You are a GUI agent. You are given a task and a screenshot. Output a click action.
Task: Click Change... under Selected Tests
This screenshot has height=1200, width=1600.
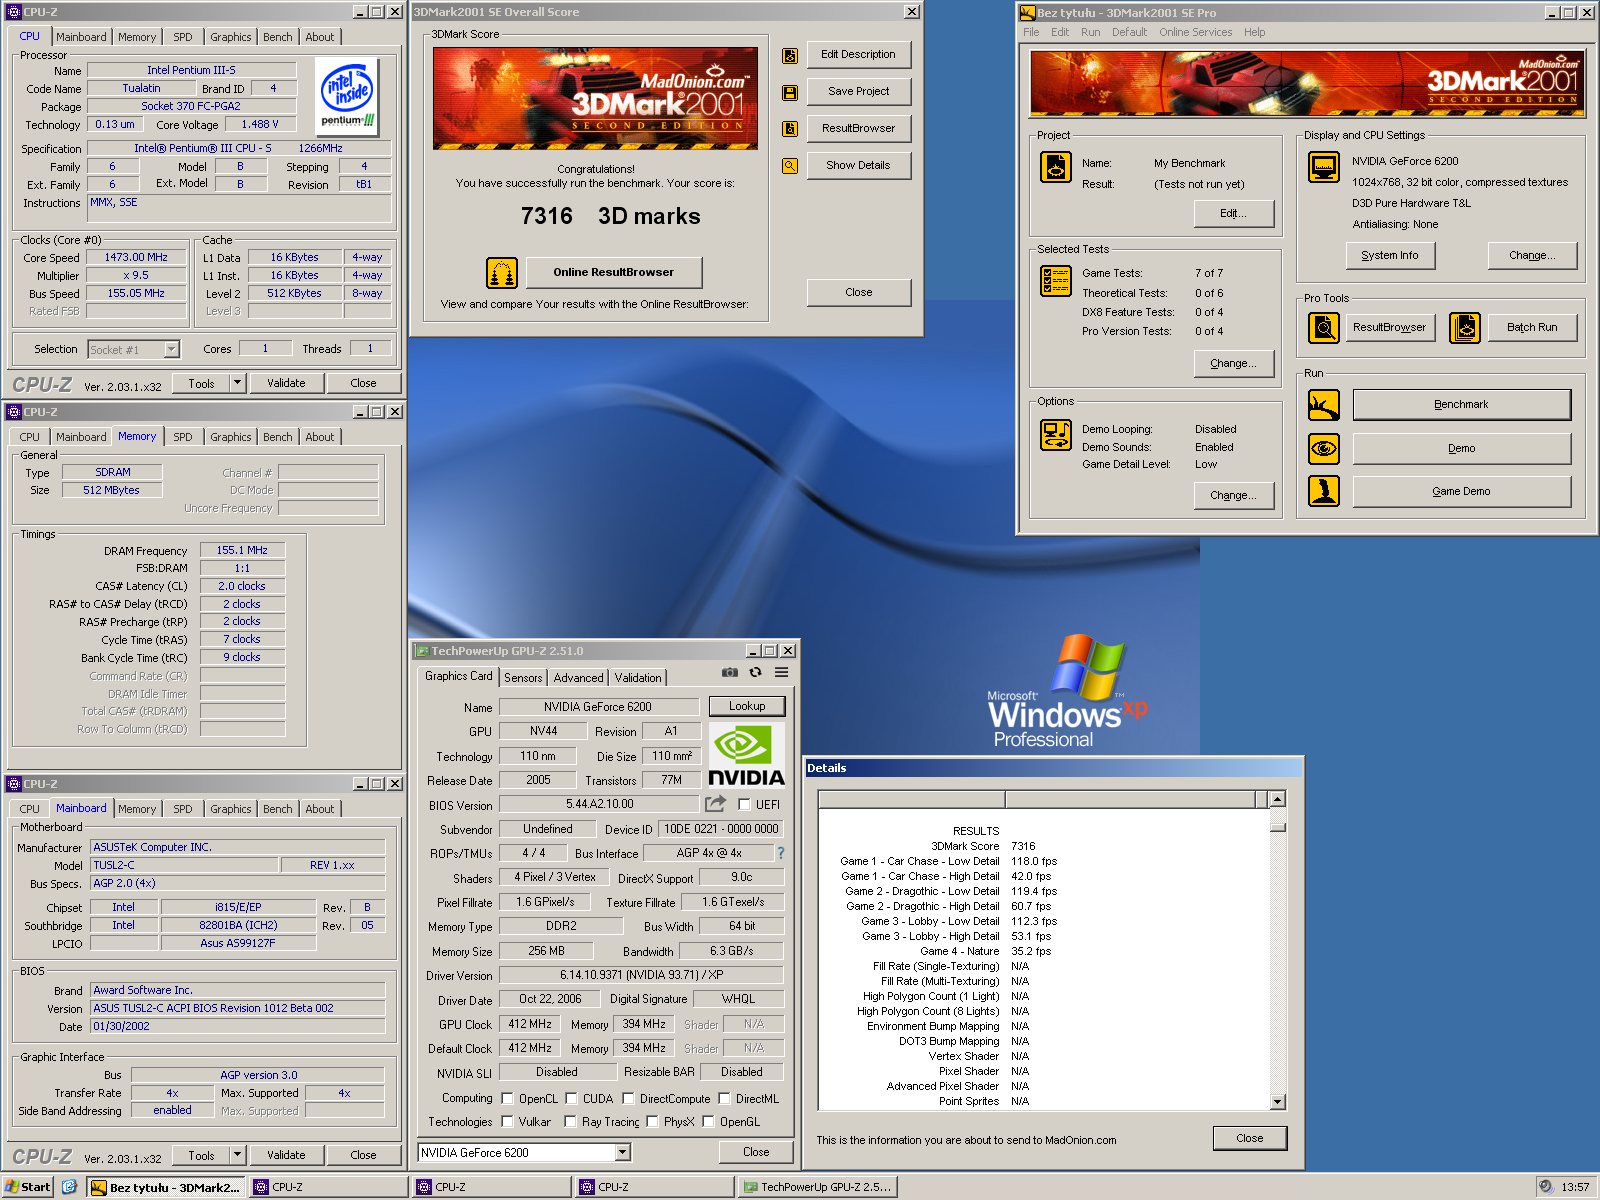click(1233, 363)
